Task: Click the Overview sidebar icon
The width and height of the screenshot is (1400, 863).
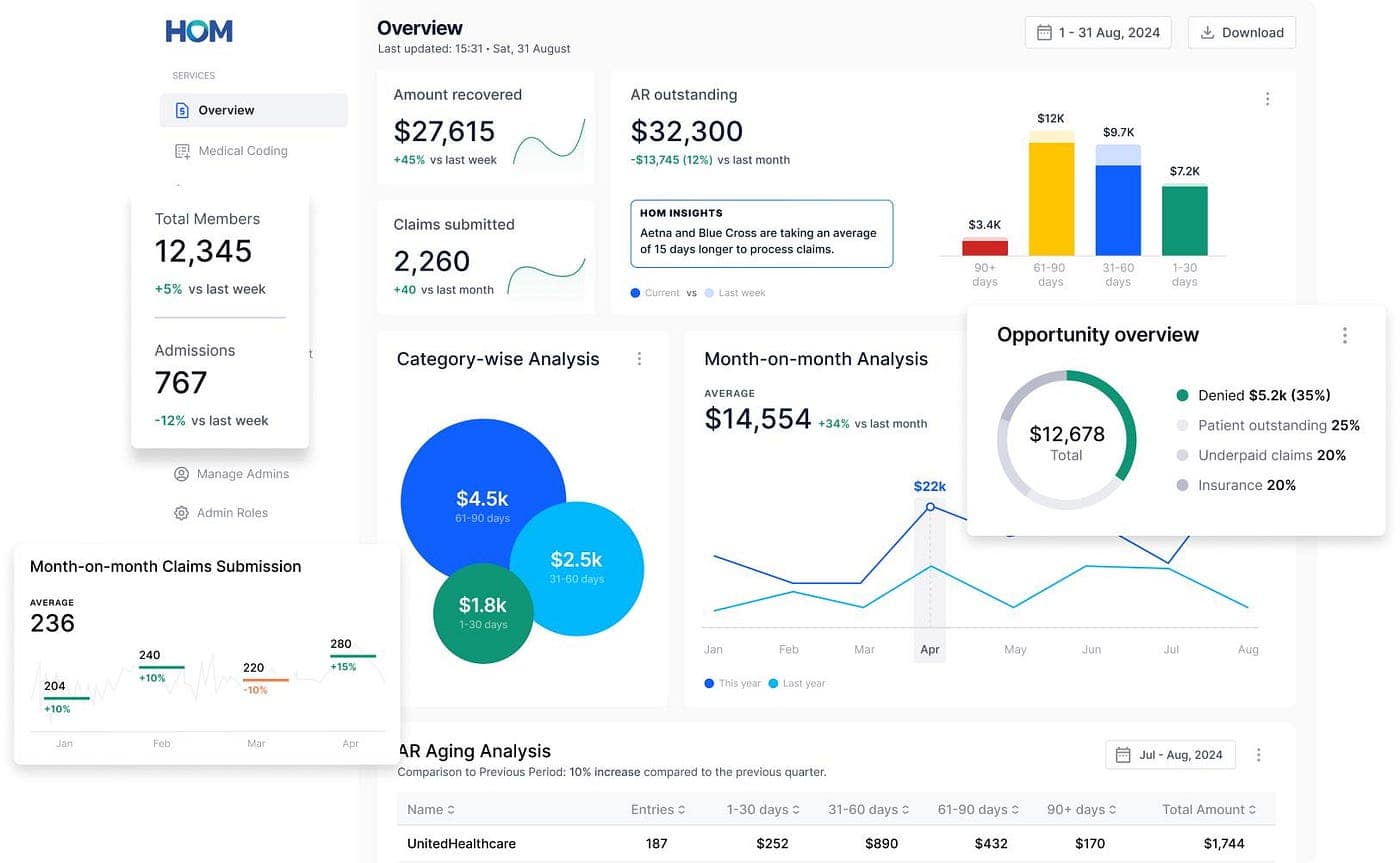Action: click(x=182, y=110)
